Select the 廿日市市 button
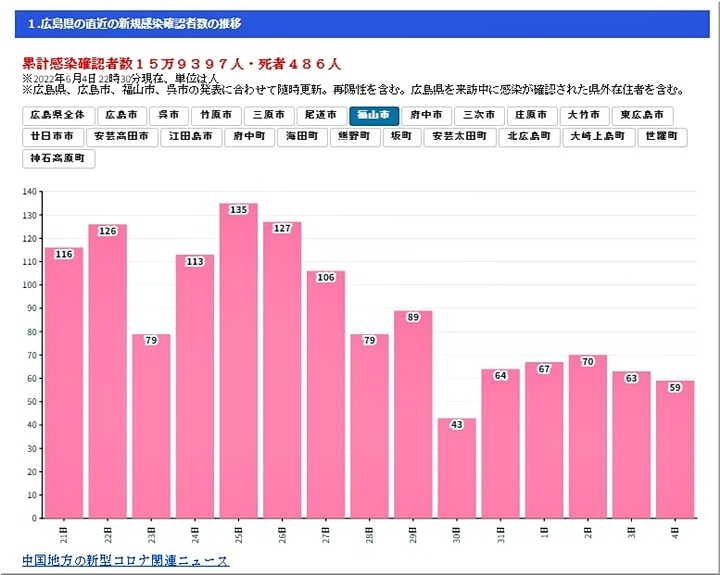 click(52, 136)
